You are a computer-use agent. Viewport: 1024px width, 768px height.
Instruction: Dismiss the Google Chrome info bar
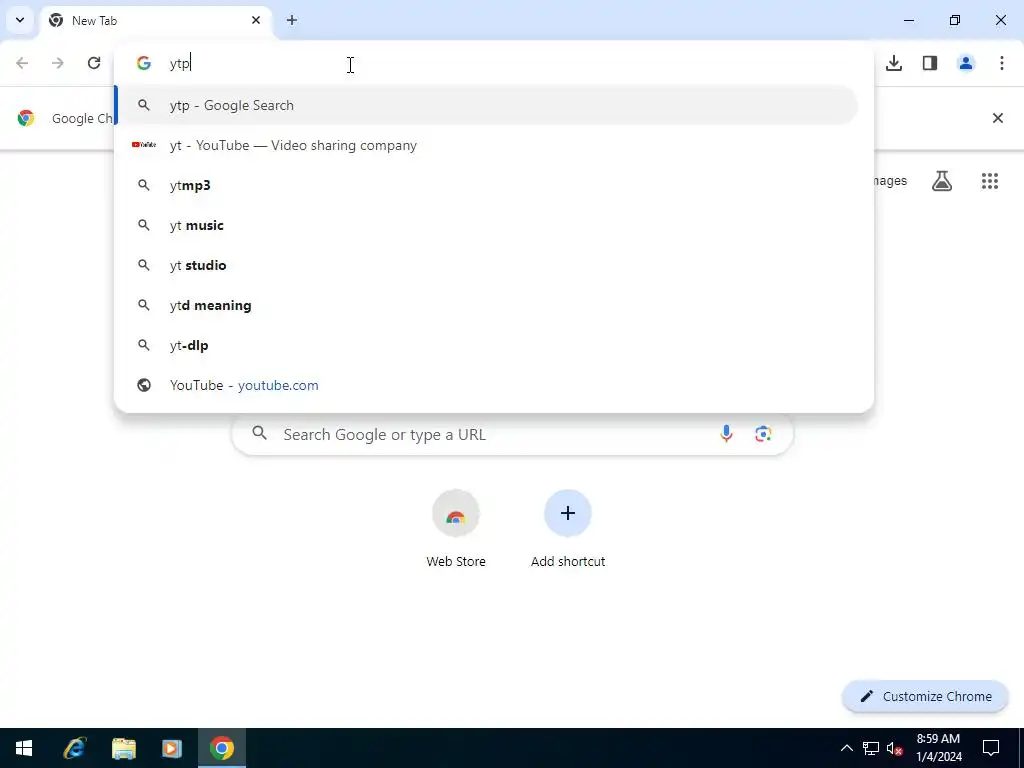click(998, 118)
